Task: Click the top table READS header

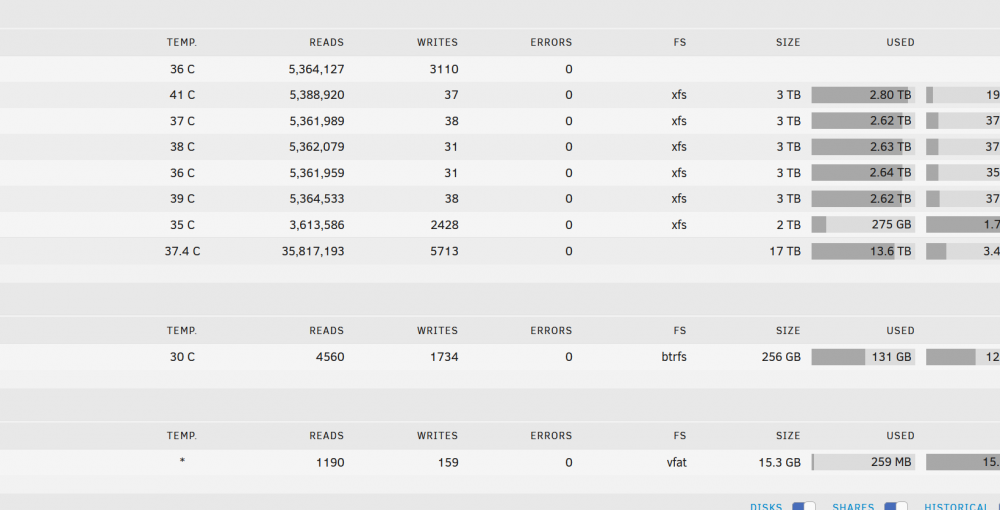Action: coord(327,43)
